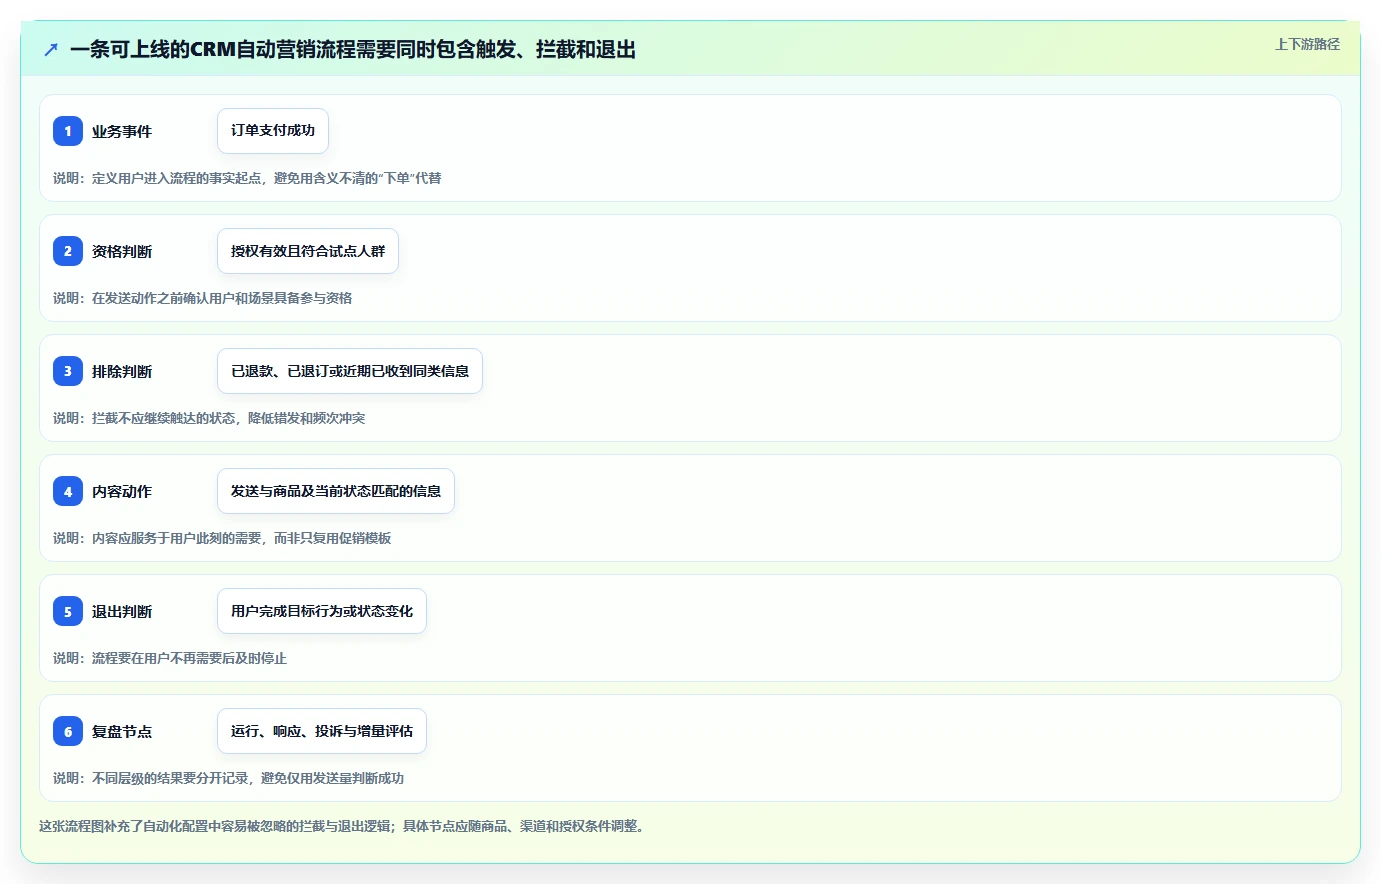The height and width of the screenshot is (884, 1381).
Task: Click the 资格判断 step label
Action: tap(122, 251)
